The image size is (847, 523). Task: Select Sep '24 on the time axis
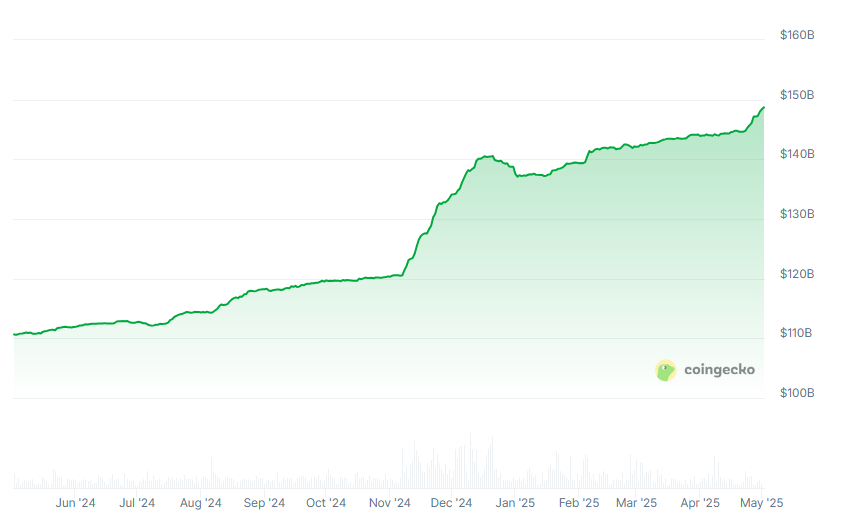[264, 503]
